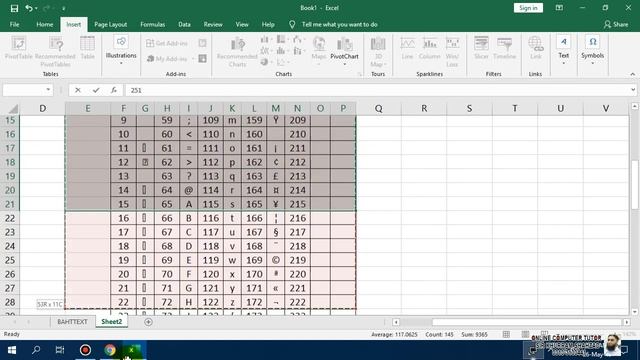
Task: Open Customize Quick Access Toolbar dropdown
Action: [64, 8]
